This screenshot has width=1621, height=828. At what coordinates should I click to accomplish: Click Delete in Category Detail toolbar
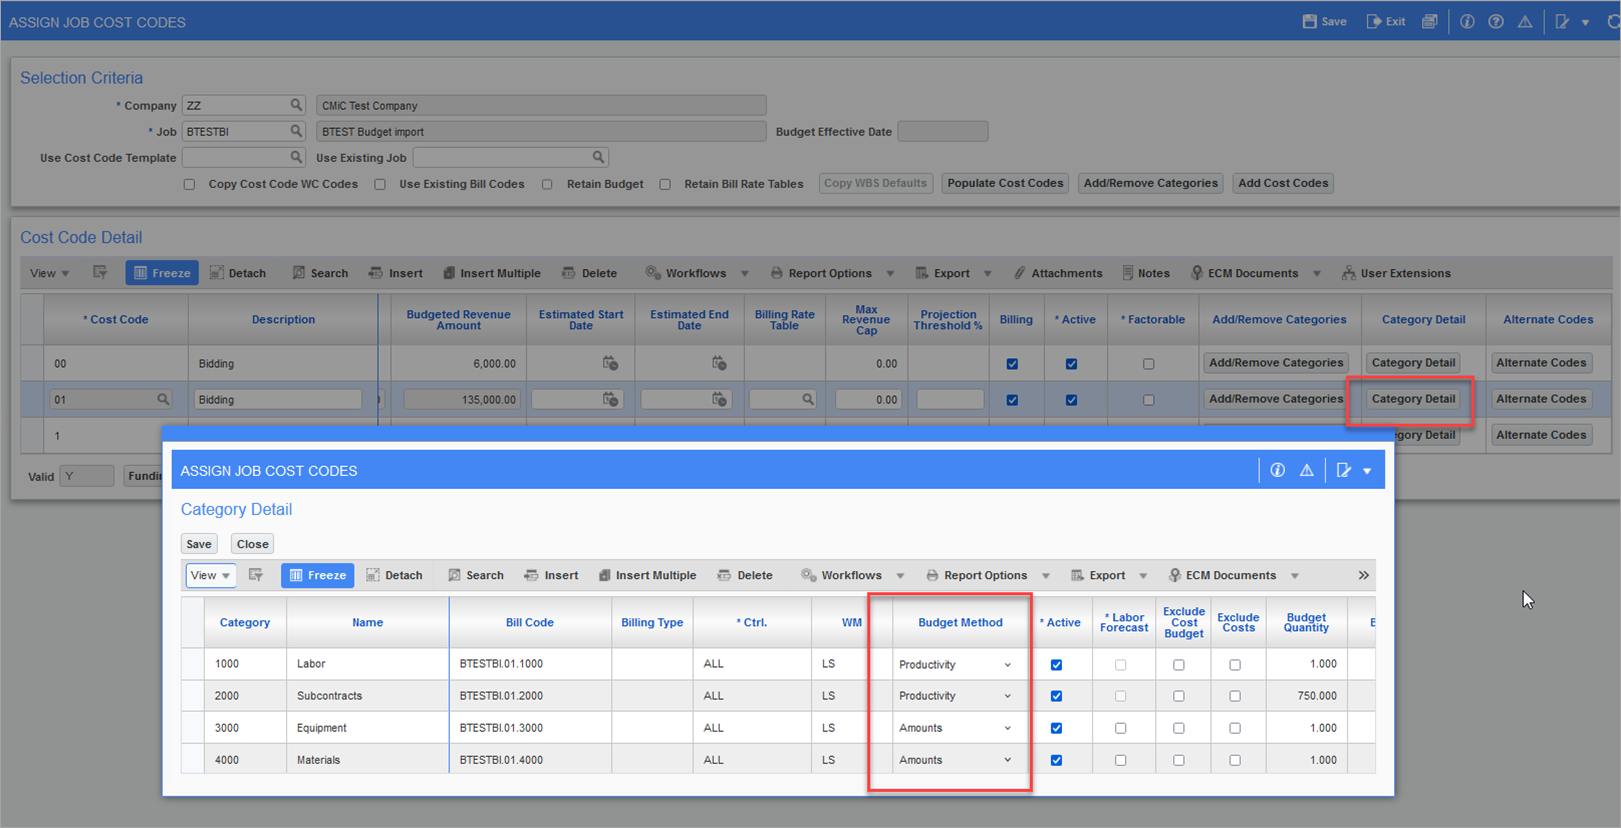tap(745, 575)
